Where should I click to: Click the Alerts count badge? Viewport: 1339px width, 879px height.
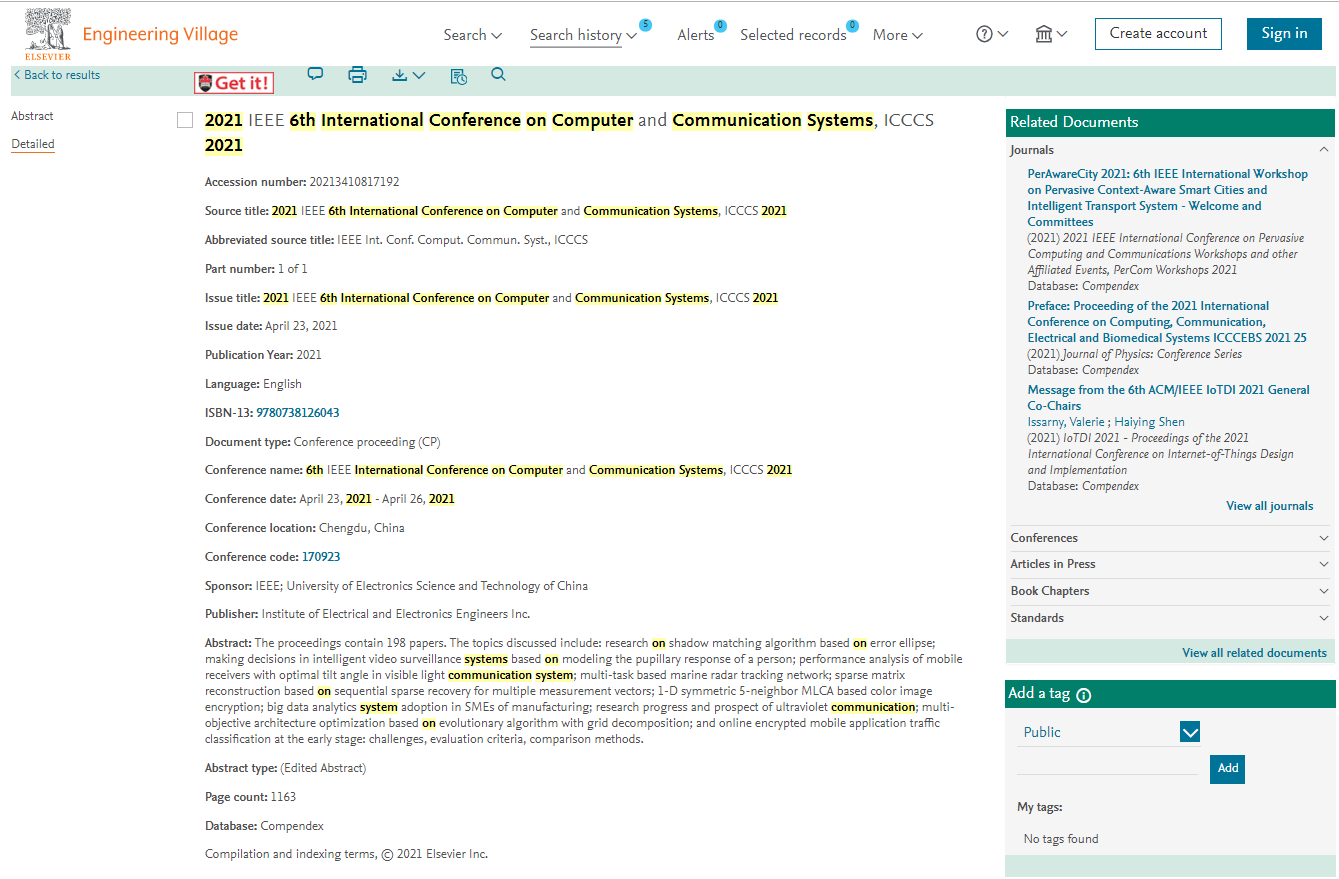[x=720, y=26]
